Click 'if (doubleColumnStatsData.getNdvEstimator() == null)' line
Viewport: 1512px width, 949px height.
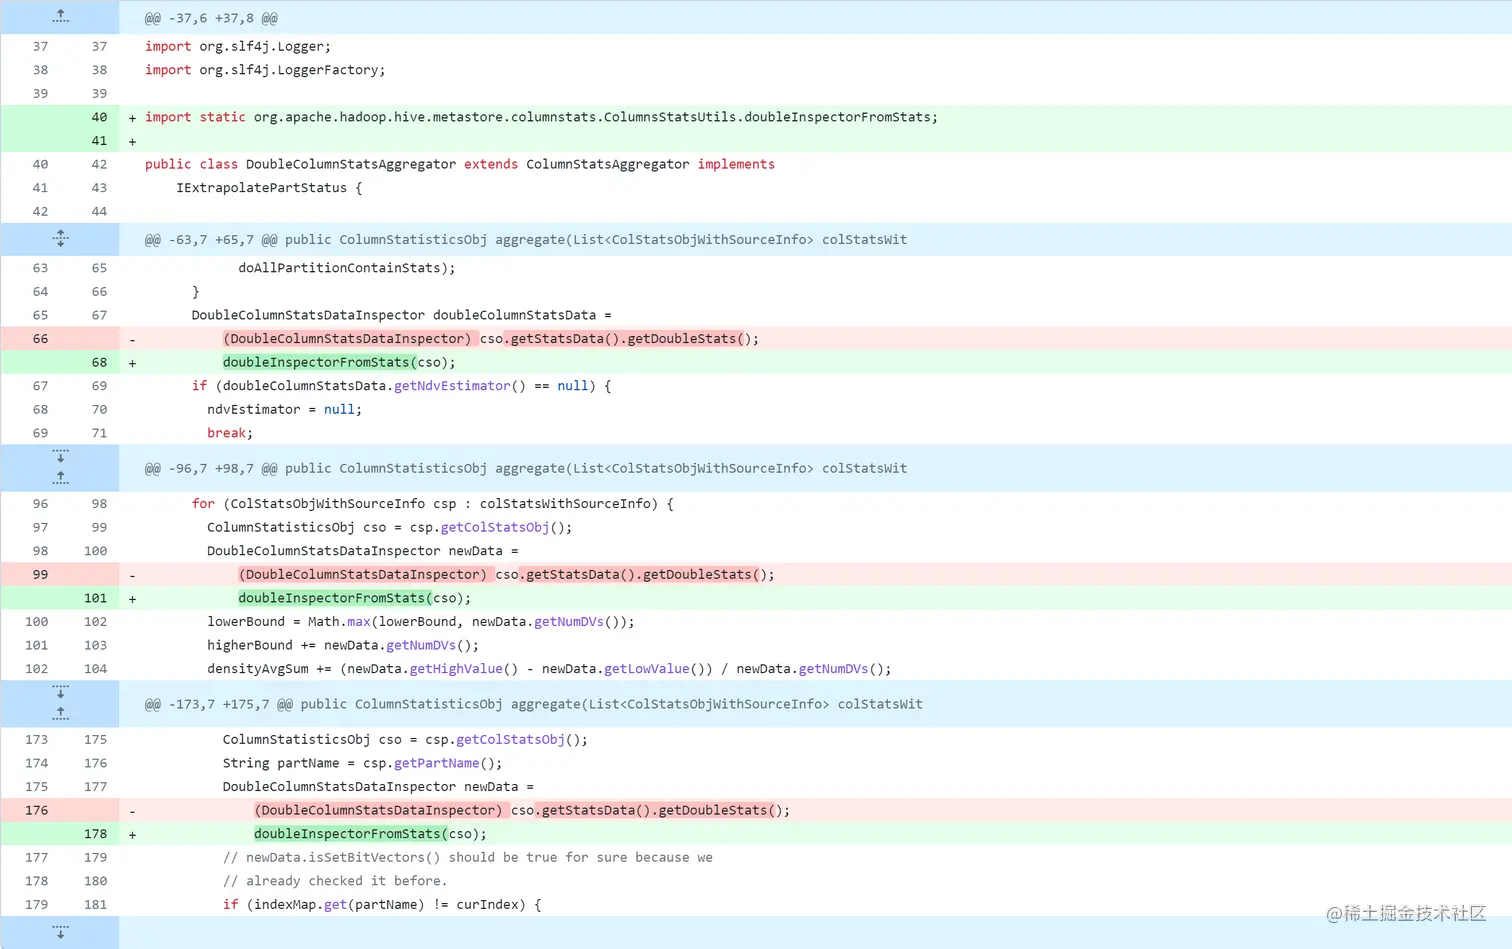[x=401, y=386]
